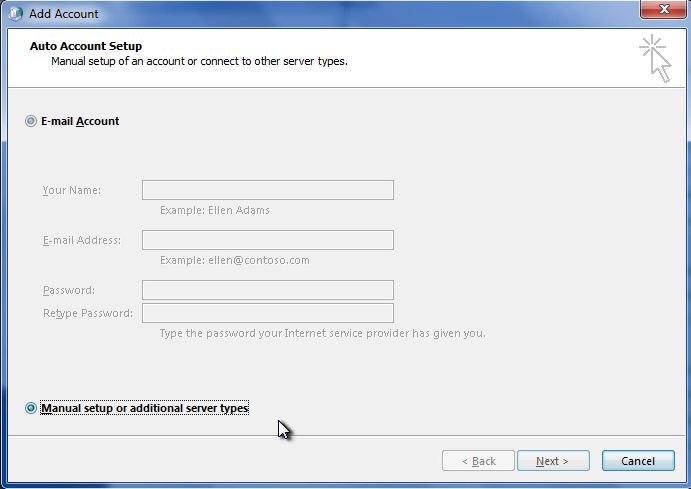The width and height of the screenshot is (691, 489).
Task: Click the greyed-out Back button
Action: (478, 461)
